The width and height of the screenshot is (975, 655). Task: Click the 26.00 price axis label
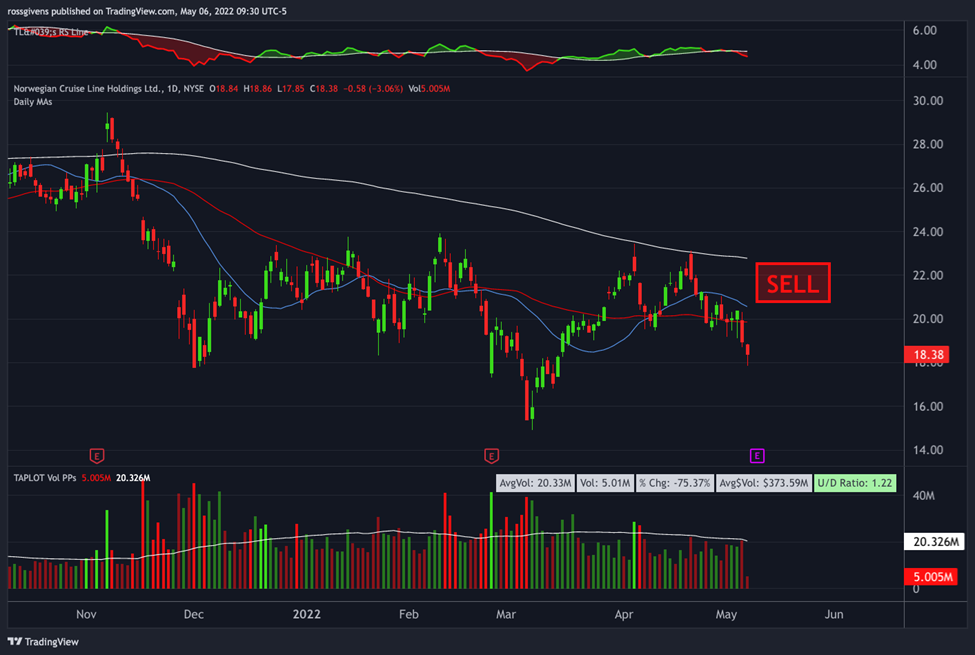[928, 188]
